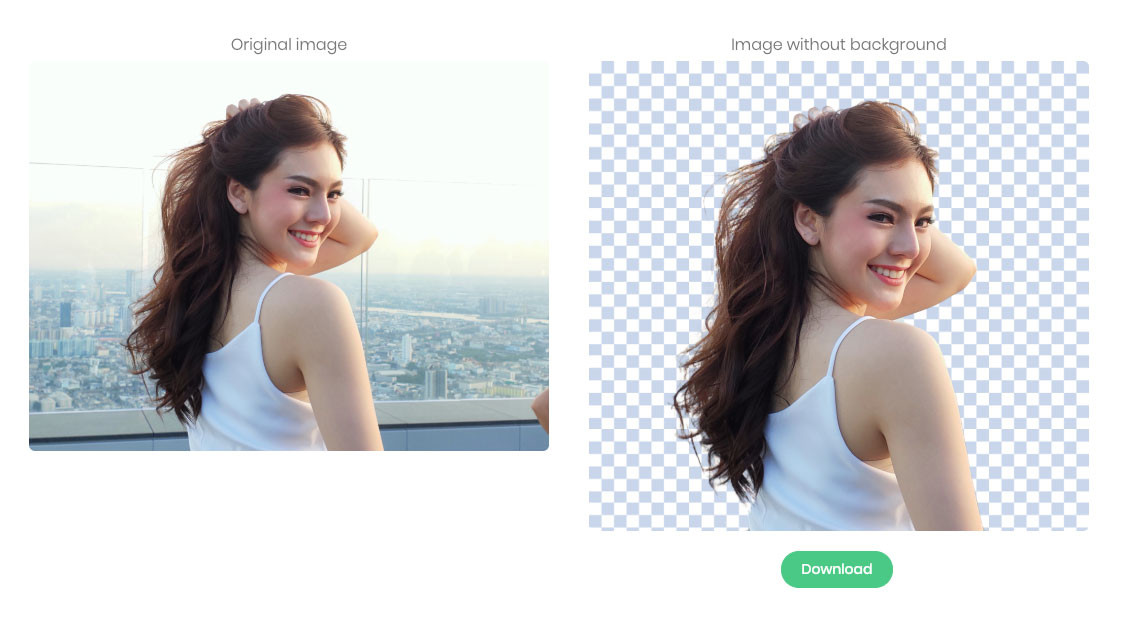Open the original image preview

[288, 256]
